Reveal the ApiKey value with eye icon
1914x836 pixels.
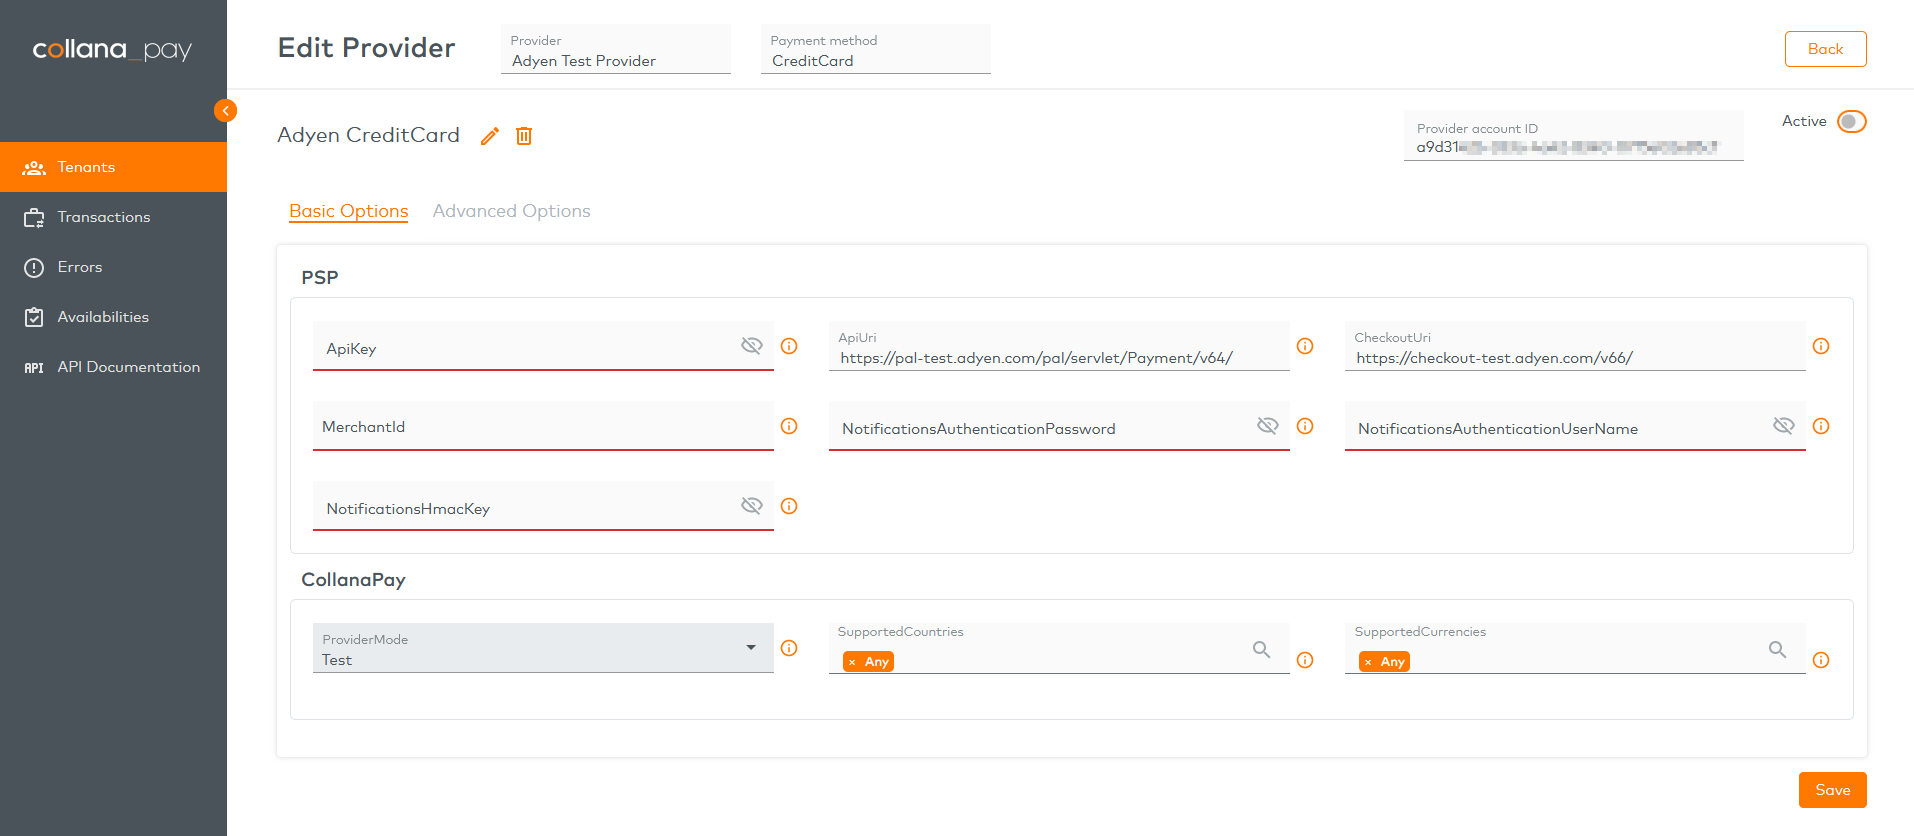click(x=752, y=345)
